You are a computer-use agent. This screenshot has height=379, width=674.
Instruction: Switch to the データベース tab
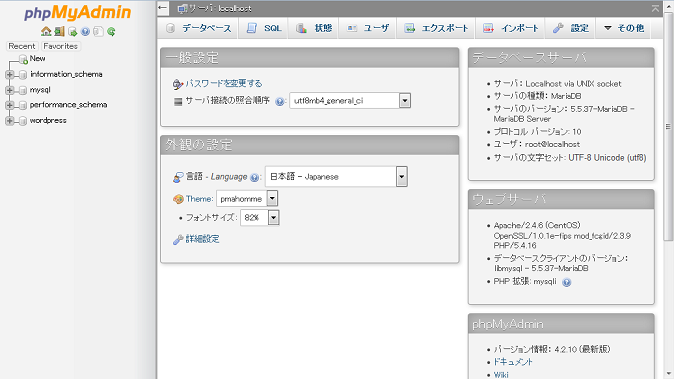[199, 28]
